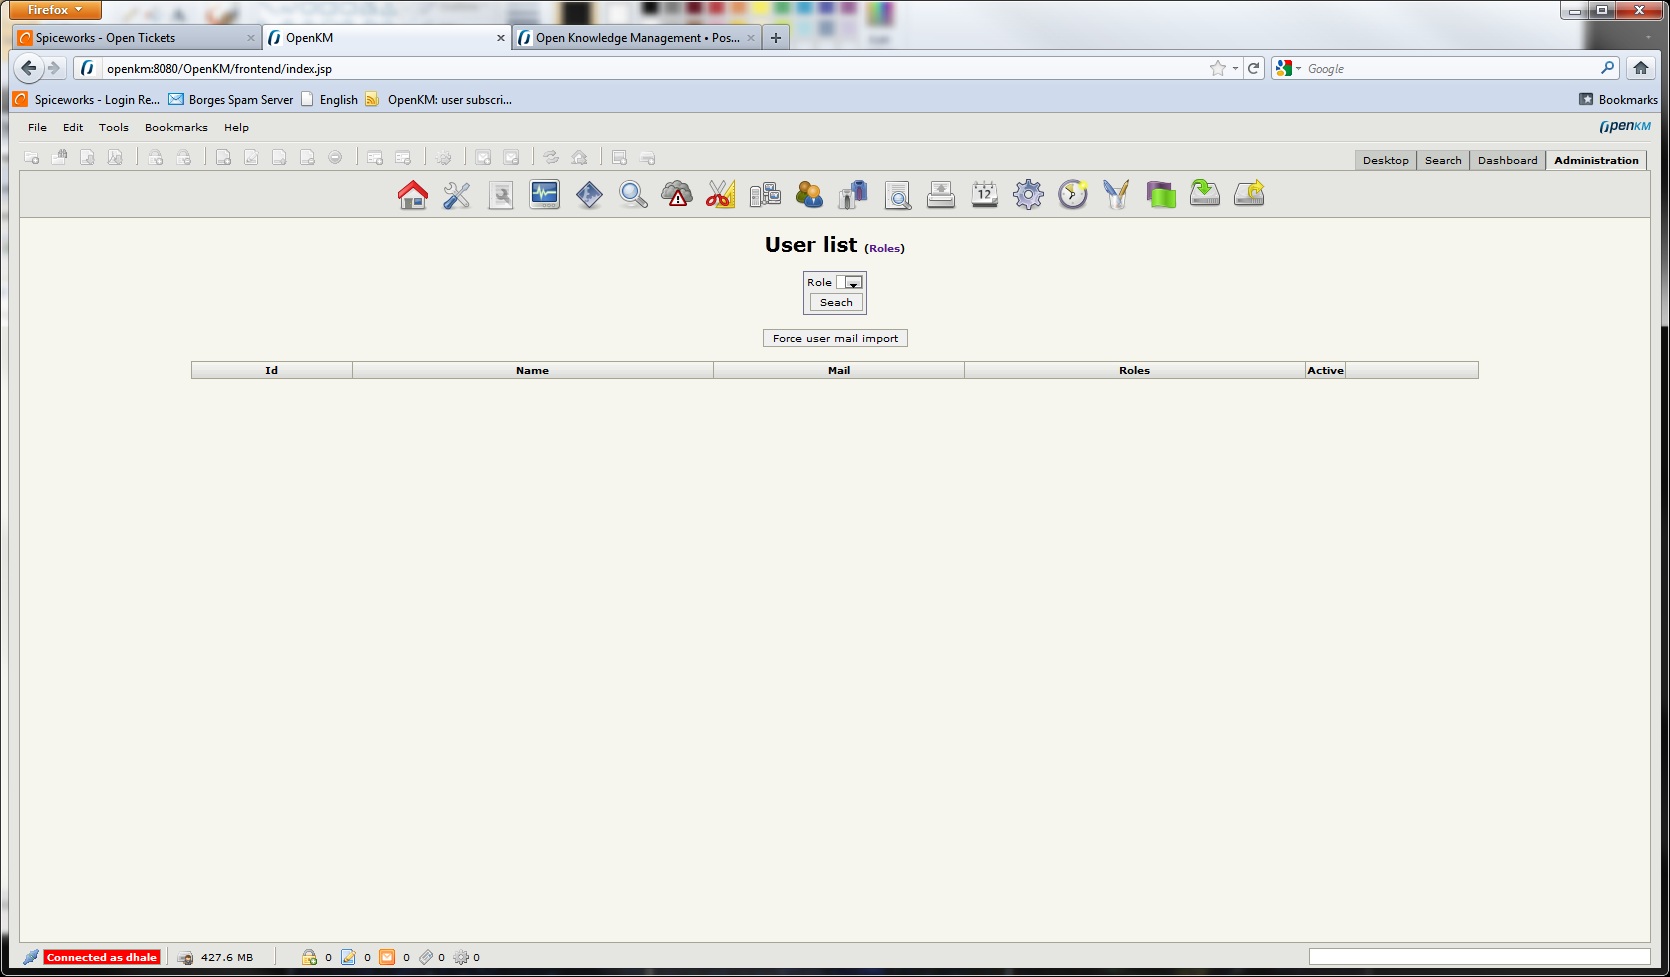
Task: Click the blue gear icon
Action: click(1029, 194)
